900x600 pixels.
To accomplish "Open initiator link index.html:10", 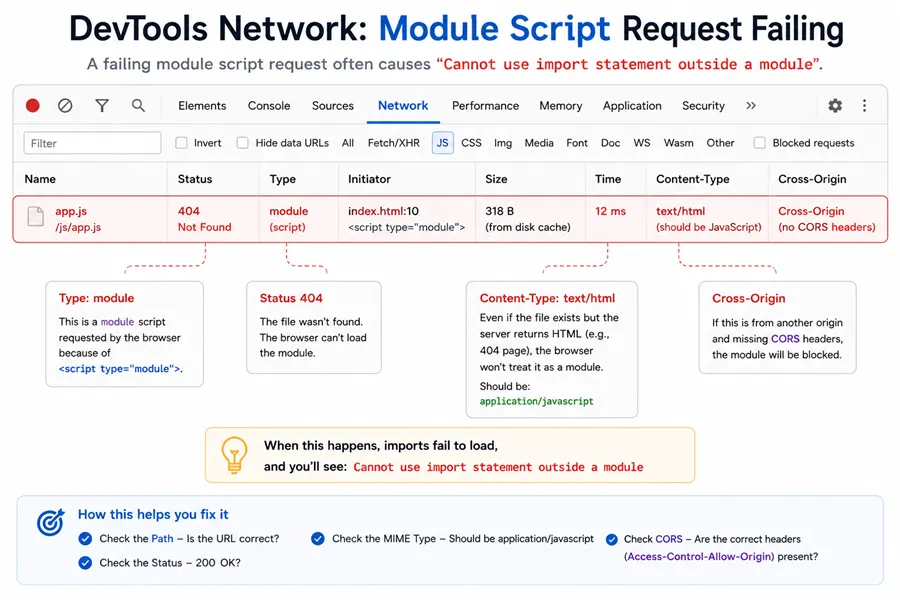I will tap(383, 211).
